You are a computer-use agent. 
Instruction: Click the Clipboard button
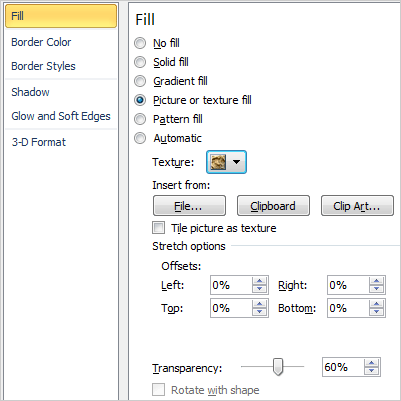point(273,206)
